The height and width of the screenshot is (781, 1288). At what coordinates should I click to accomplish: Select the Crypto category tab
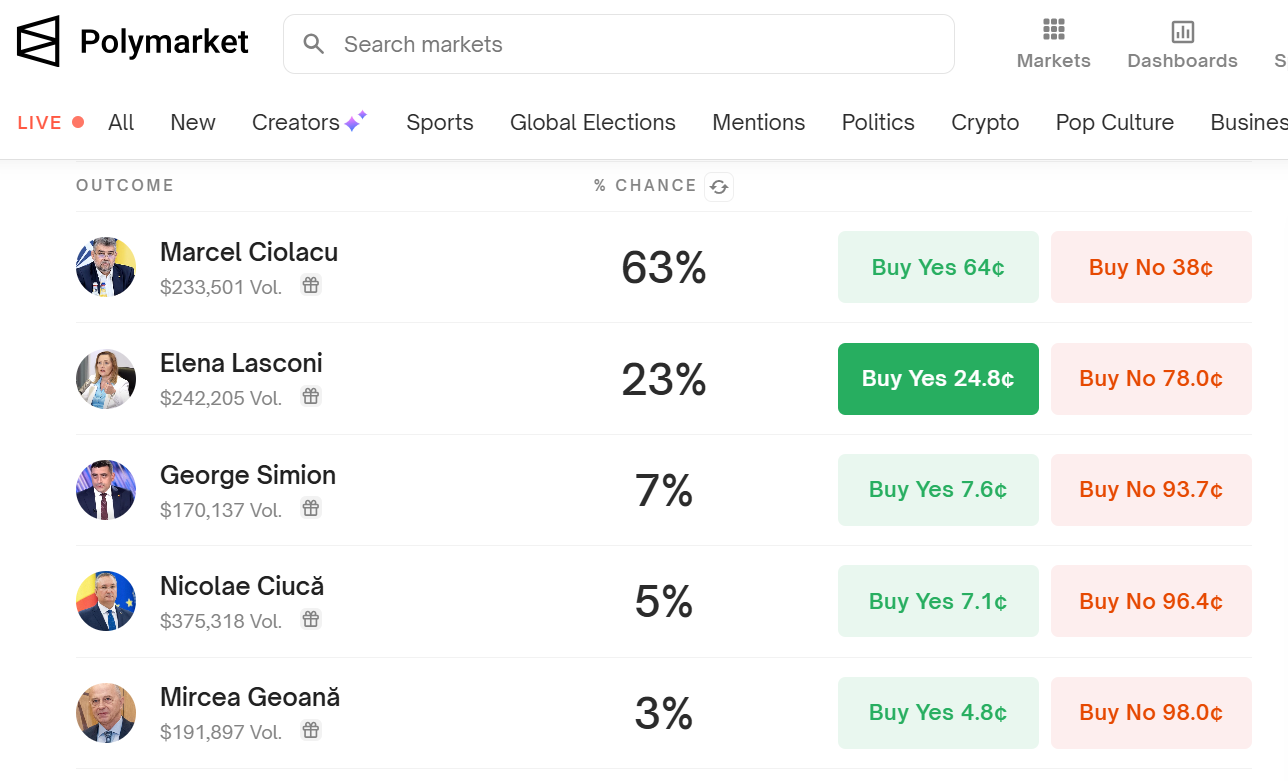pyautogui.click(x=984, y=122)
